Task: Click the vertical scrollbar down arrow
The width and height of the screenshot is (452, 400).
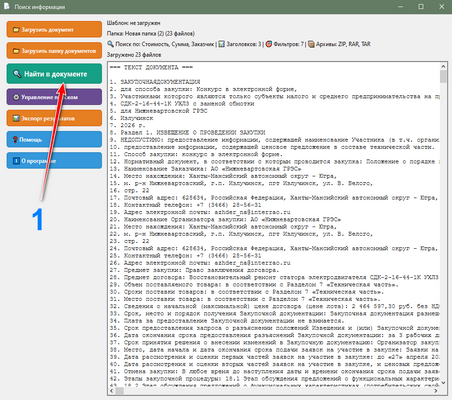Action: coord(443,382)
